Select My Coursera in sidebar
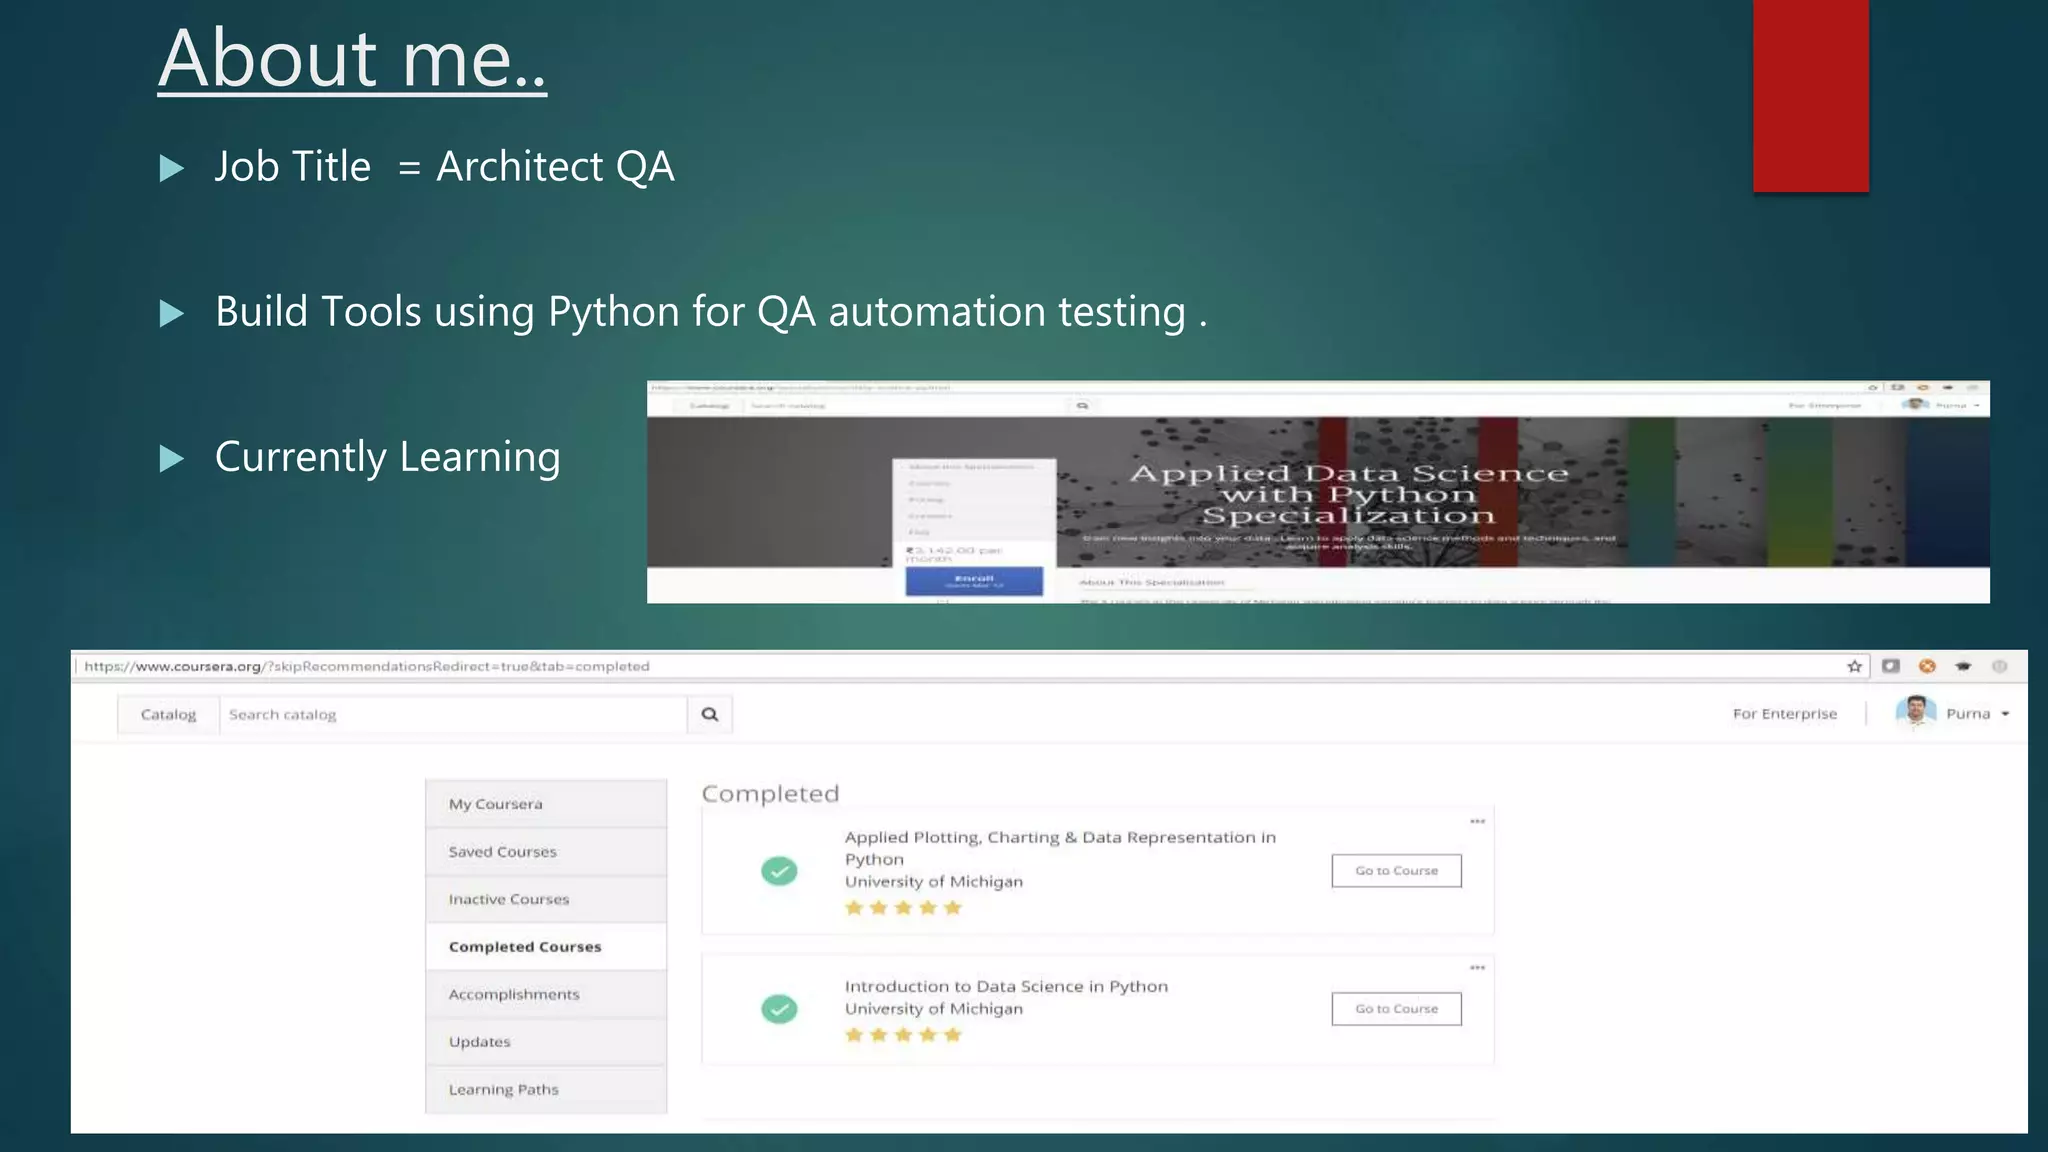 coord(546,804)
